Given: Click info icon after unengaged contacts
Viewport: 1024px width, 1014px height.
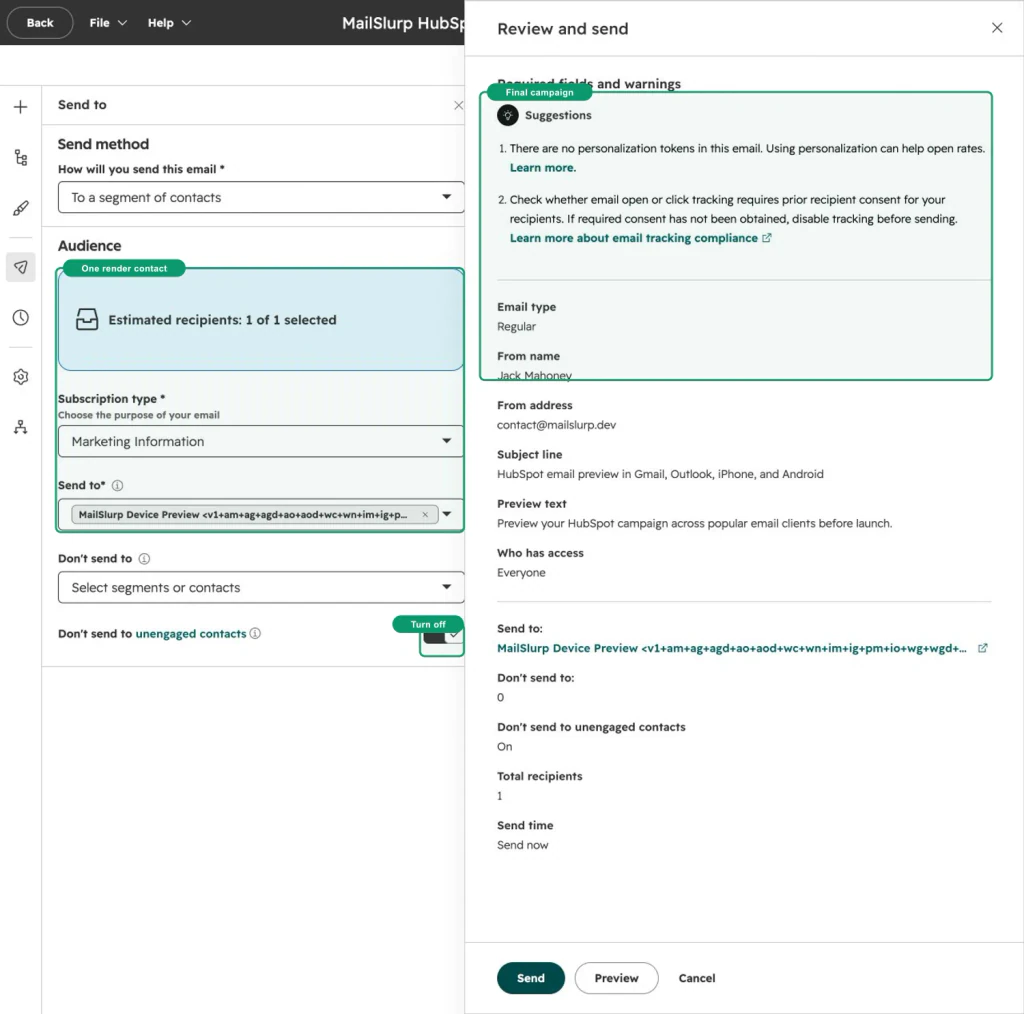Looking at the screenshot, I should coord(255,633).
